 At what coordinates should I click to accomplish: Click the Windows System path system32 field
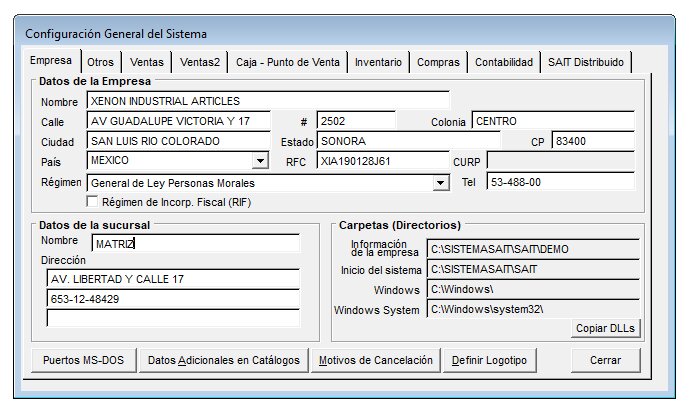[x=533, y=309]
